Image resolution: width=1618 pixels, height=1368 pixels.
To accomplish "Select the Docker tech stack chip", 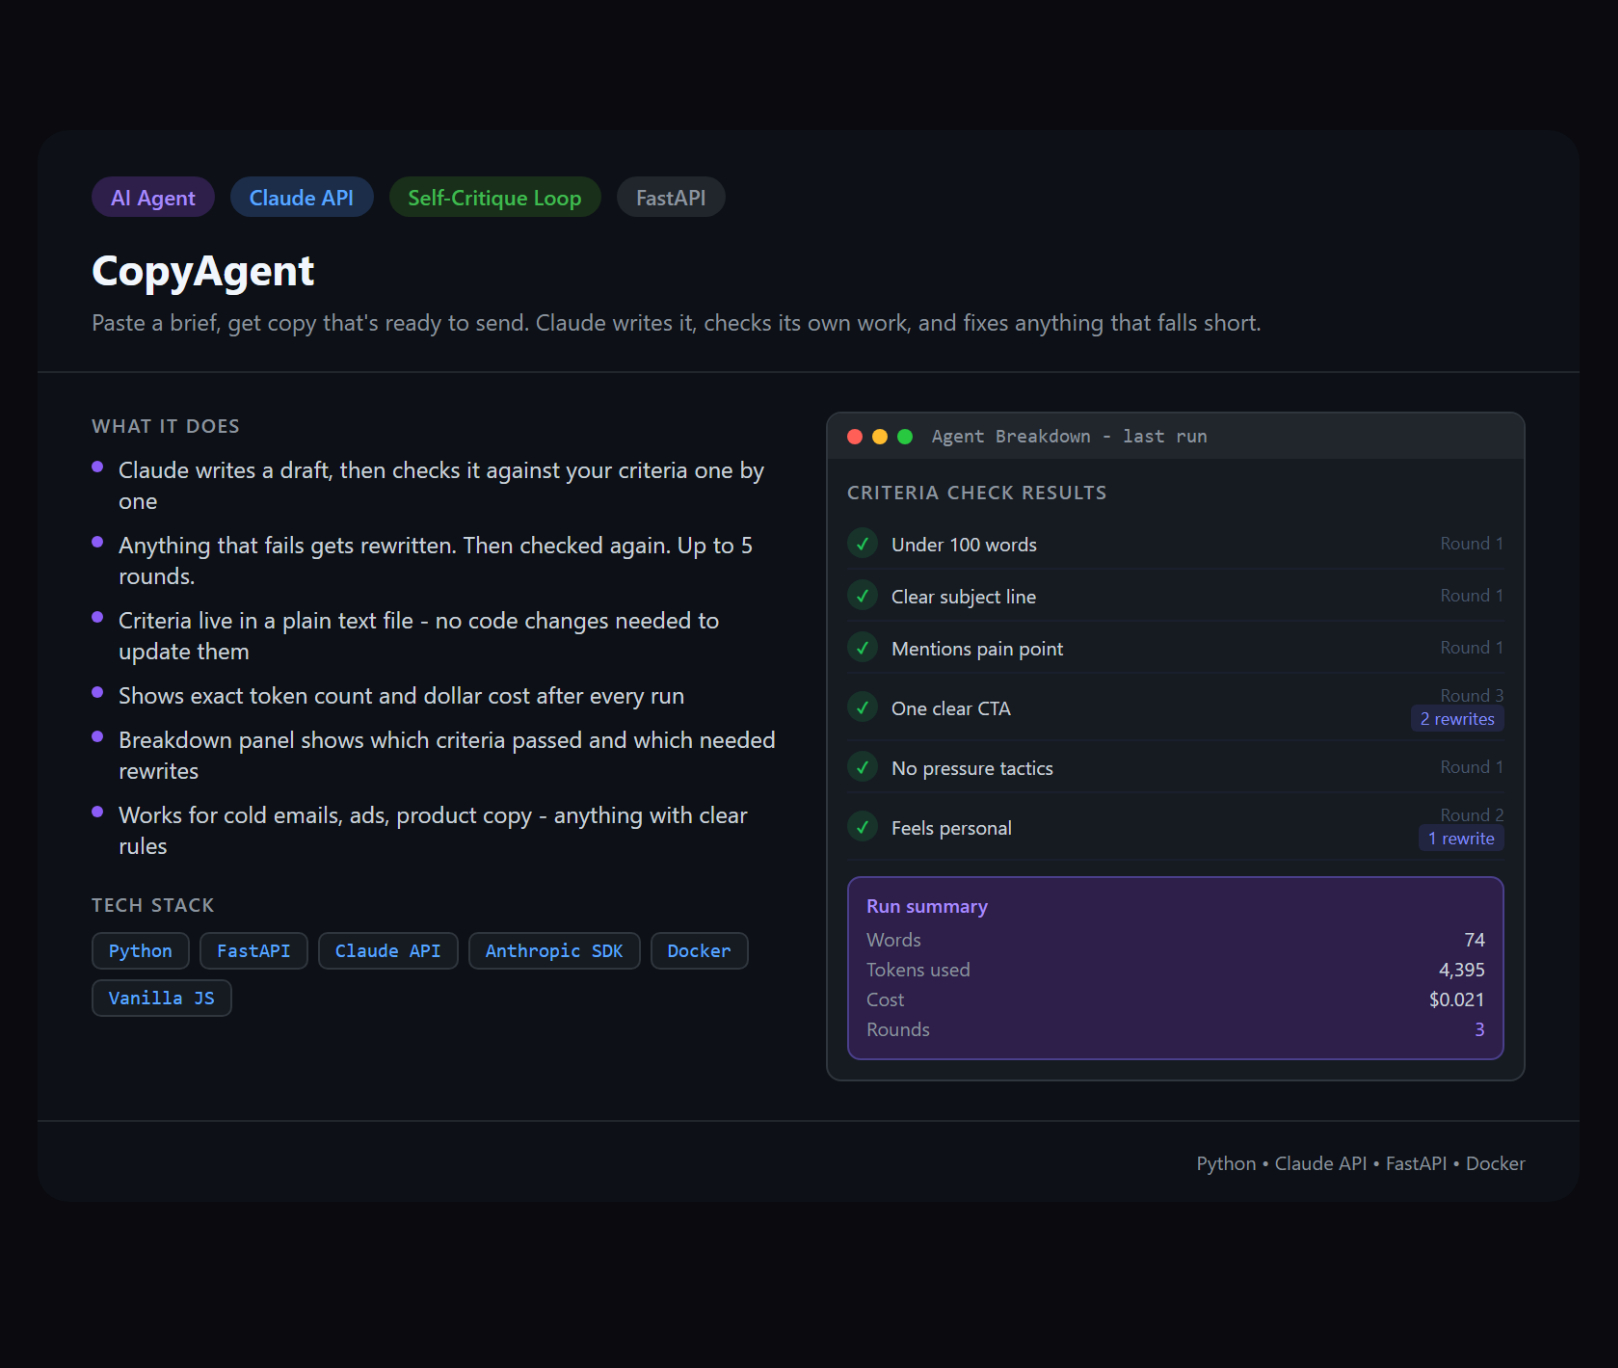I will click(x=699, y=951).
